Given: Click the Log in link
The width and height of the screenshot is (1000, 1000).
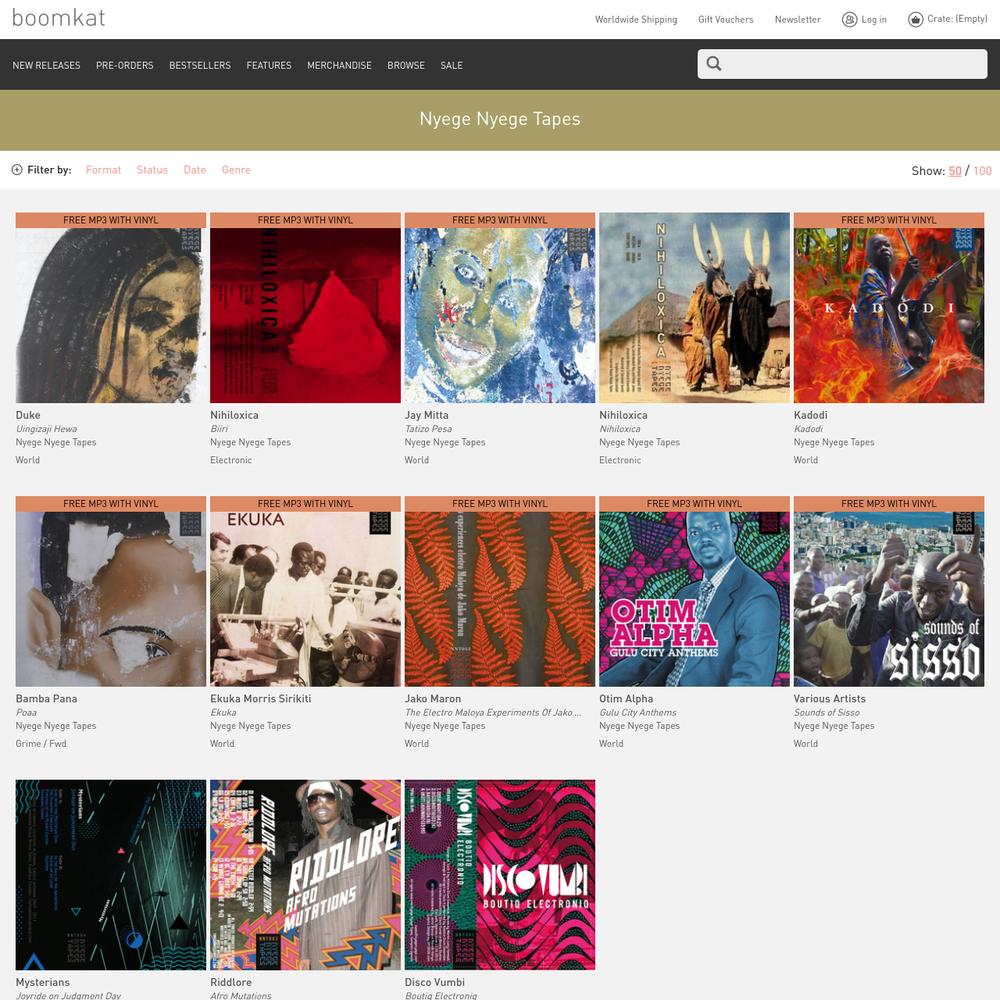Looking at the screenshot, I should pos(874,20).
